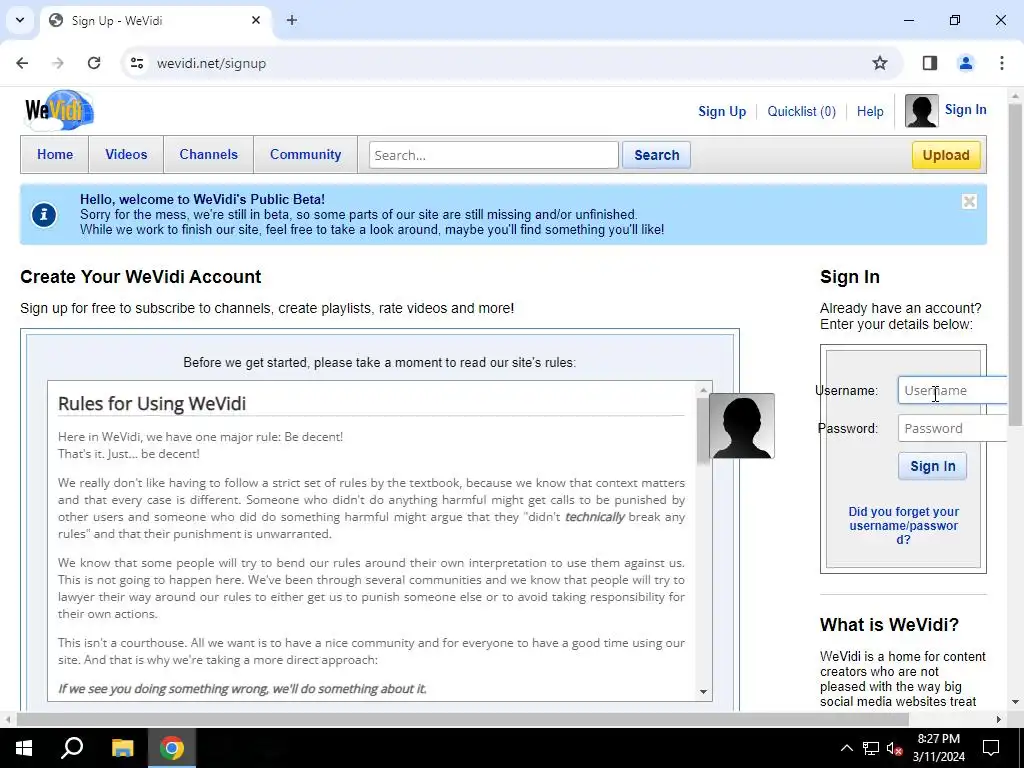This screenshot has width=1024, height=768.
Task: Click the blue info icon in the banner
Action: pos(44,215)
